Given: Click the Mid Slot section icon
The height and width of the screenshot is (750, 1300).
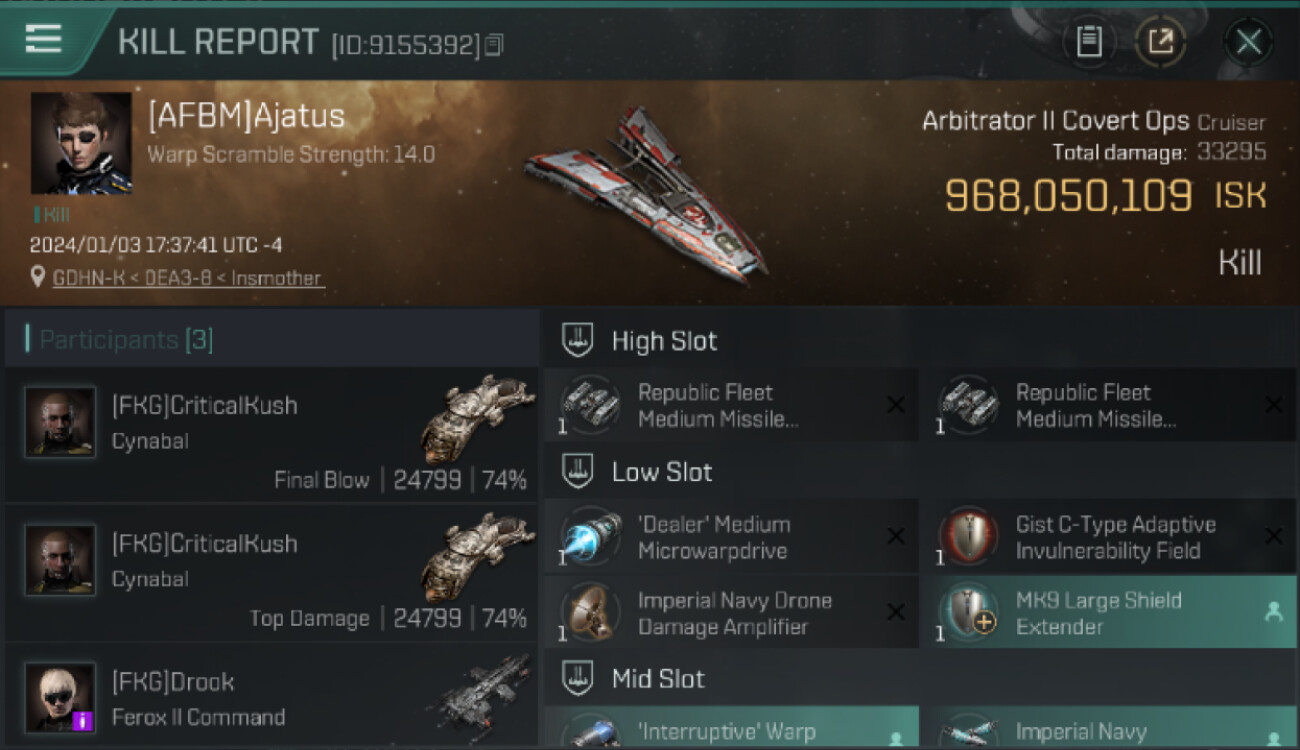Looking at the screenshot, I should click(x=578, y=678).
